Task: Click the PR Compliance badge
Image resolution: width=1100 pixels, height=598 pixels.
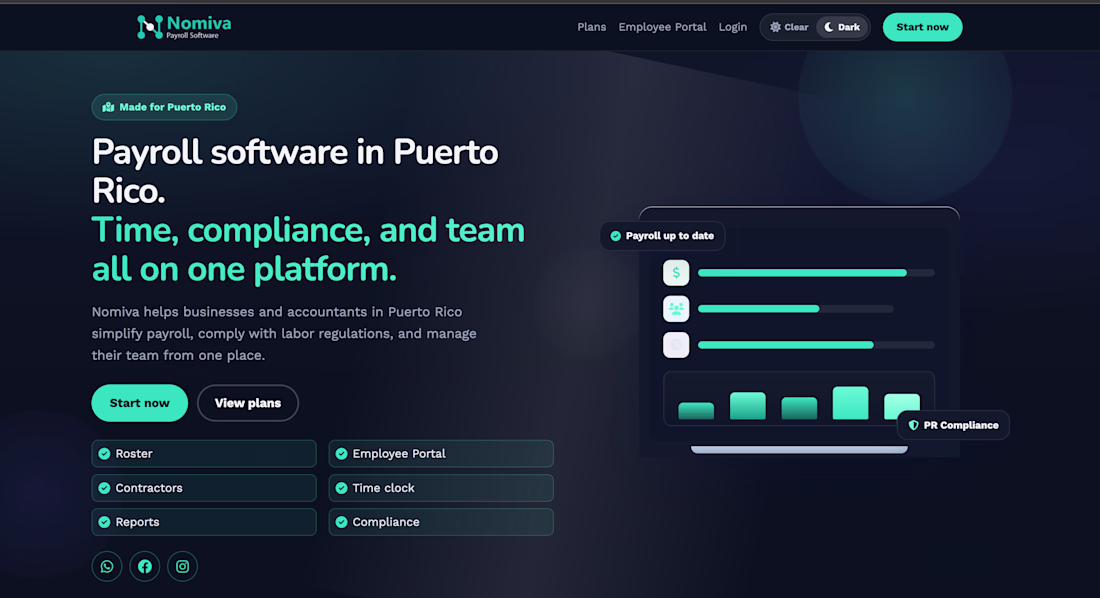Action: coord(953,425)
